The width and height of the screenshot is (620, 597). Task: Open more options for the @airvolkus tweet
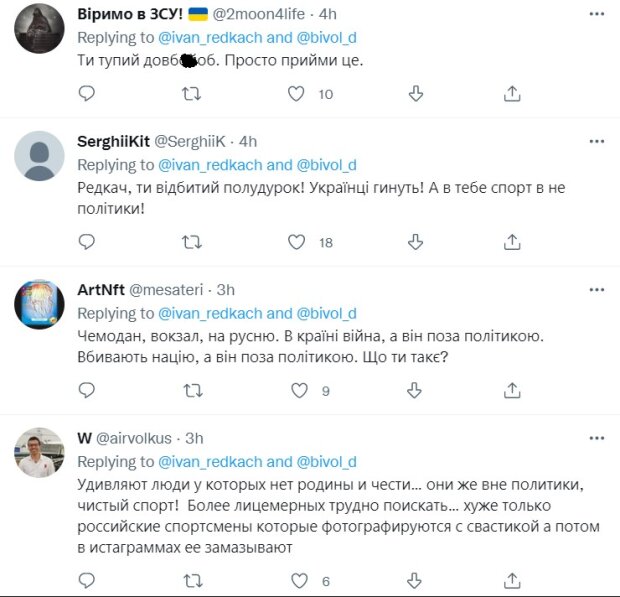pos(596,437)
